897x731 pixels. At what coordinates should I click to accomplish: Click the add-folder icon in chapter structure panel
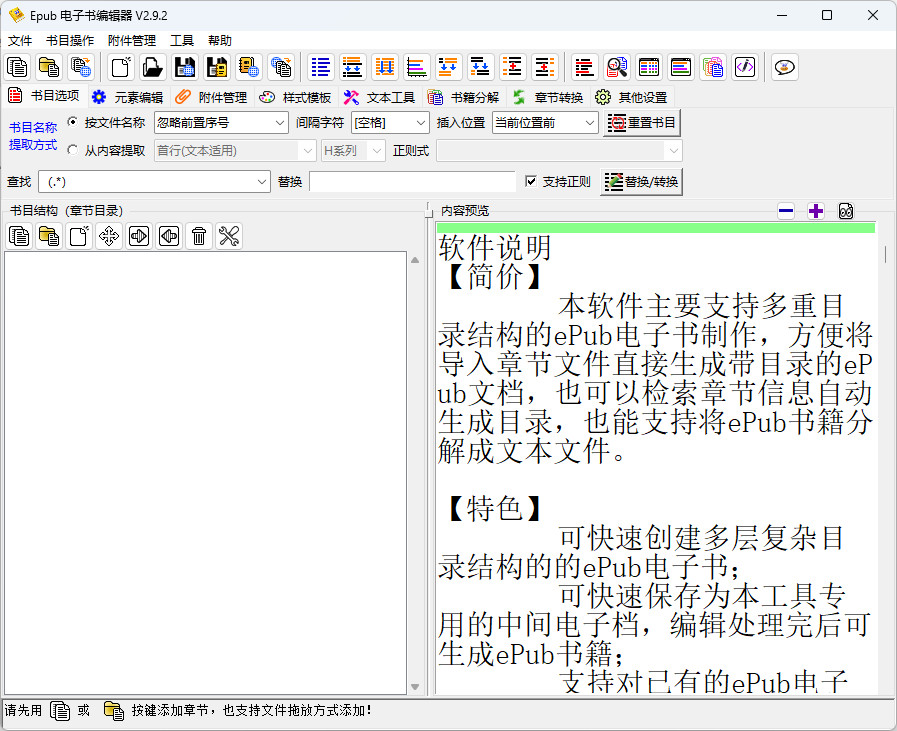click(x=49, y=236)
